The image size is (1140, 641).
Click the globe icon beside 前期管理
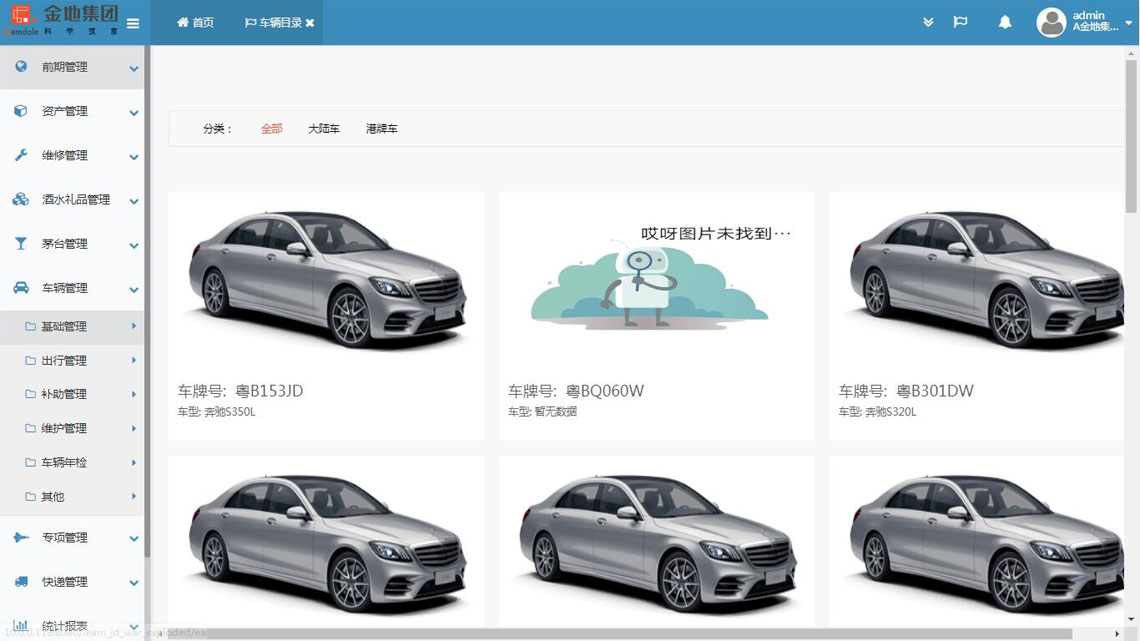pos(21,67)
